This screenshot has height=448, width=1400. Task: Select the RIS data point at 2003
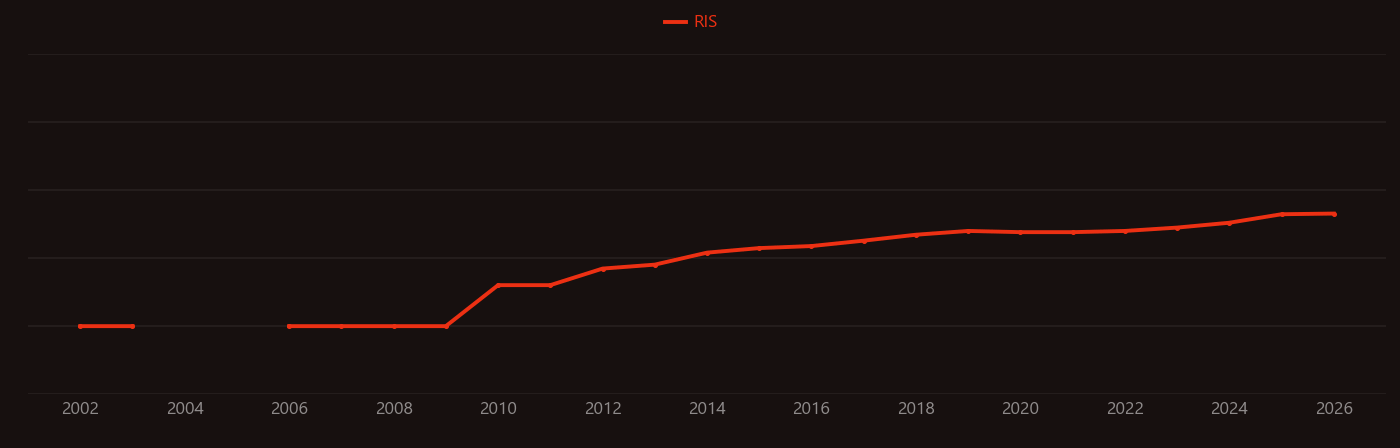pyautogui.click(x=132, y=326)
